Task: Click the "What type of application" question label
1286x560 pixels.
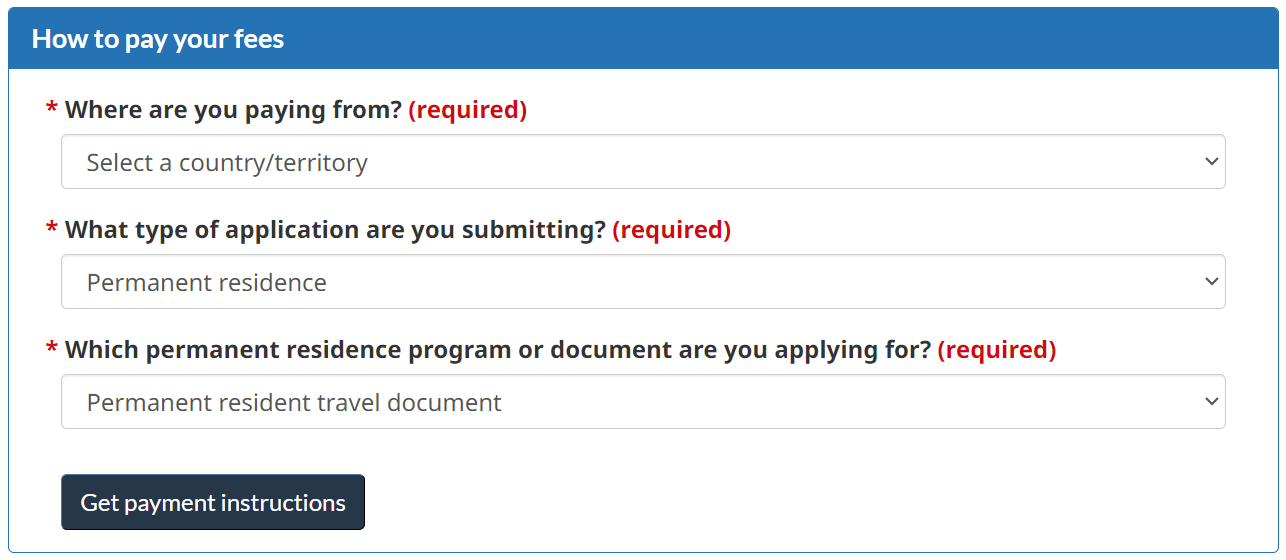Action: coord(335,230)
